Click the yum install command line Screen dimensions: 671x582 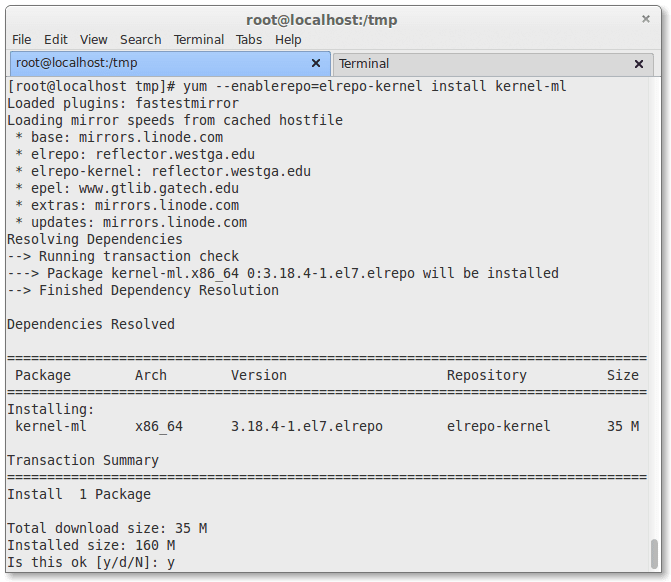287,86
